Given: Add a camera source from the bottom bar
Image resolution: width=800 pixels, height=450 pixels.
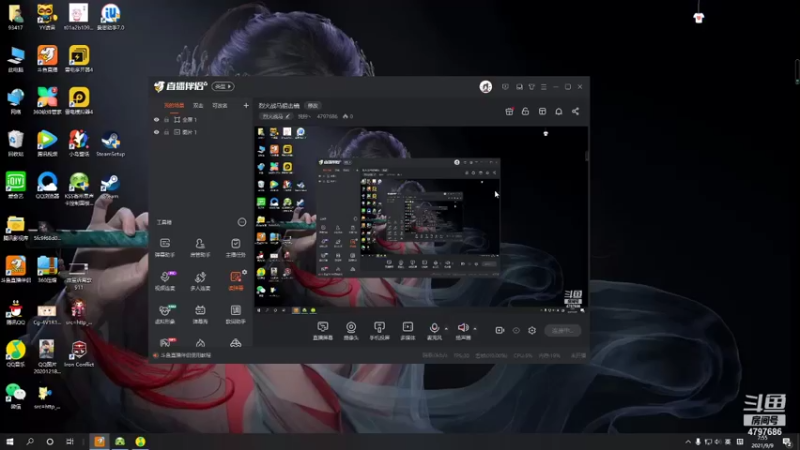Looking at the screenshot, I should [x=351, y=331].
